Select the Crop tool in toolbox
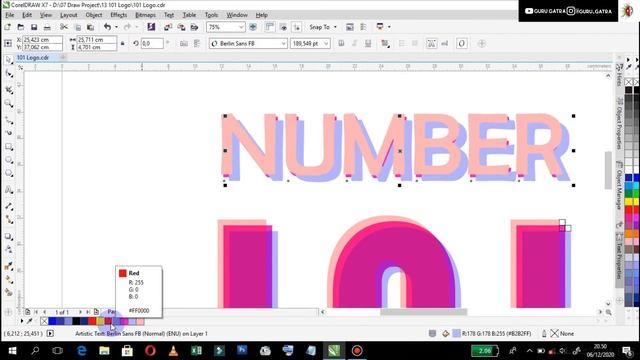The height and width of the screenshot is (360, 640). [9, 89]
